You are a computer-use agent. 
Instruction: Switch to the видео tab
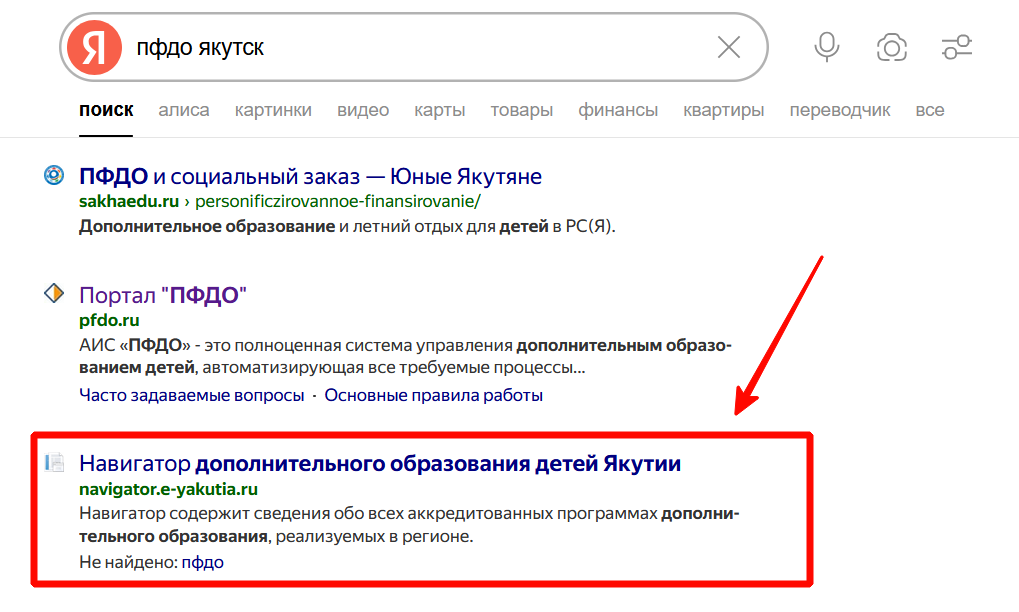363,110
